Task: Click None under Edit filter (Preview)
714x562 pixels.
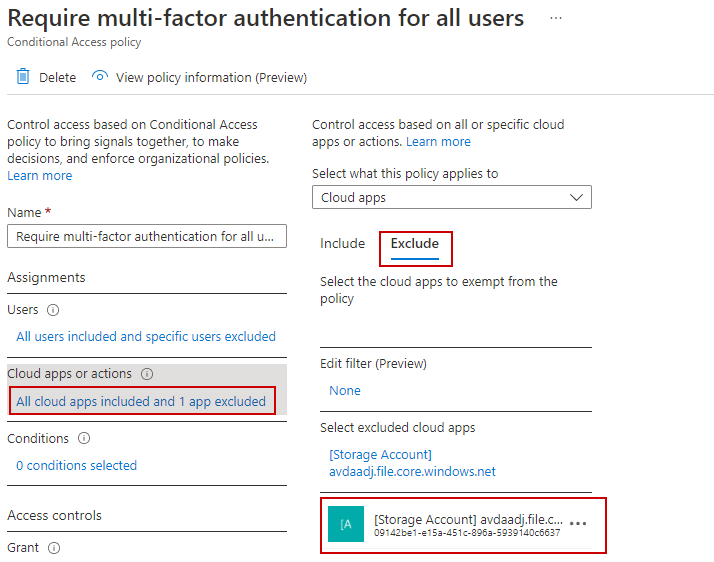Action: (345, 391)
